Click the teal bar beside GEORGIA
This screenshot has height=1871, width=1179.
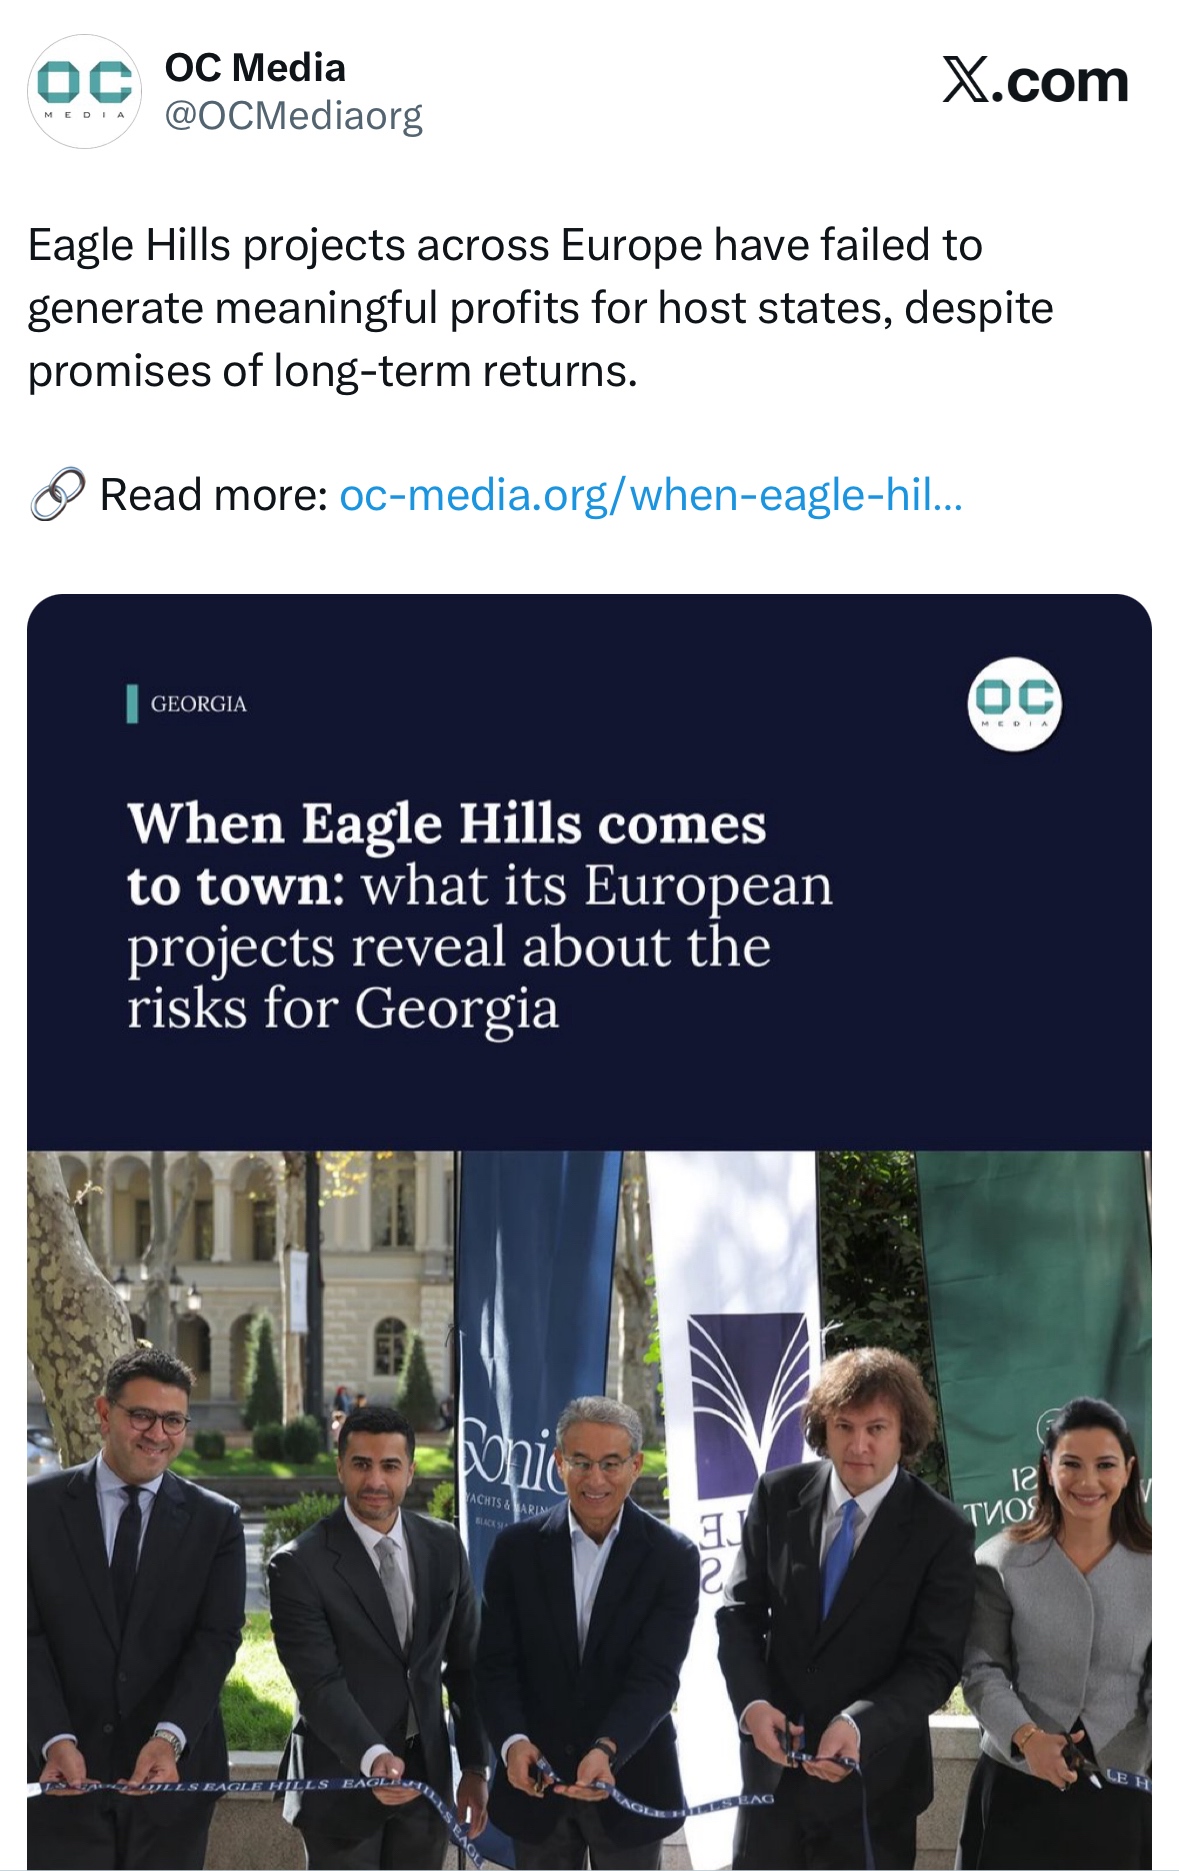pos(132,704)
